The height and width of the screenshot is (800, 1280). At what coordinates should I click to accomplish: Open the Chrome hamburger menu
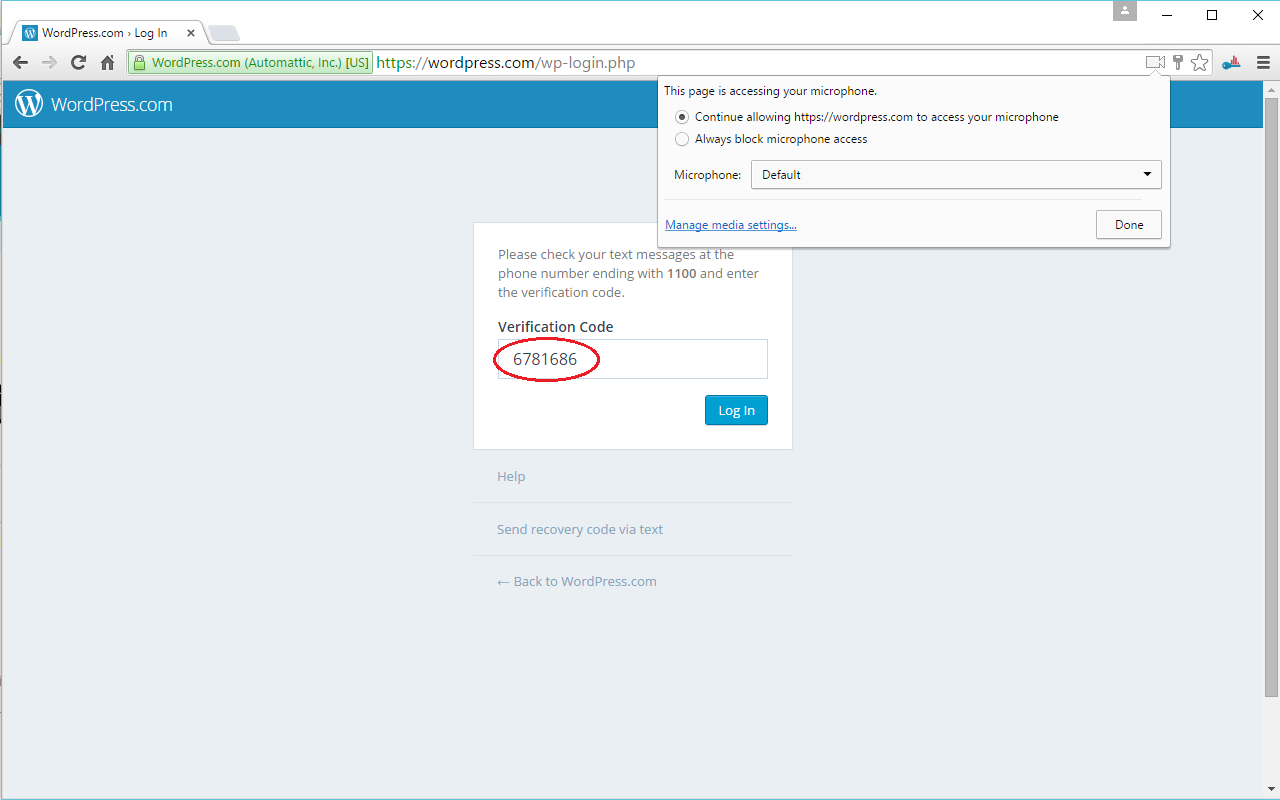pos(1263,63)
